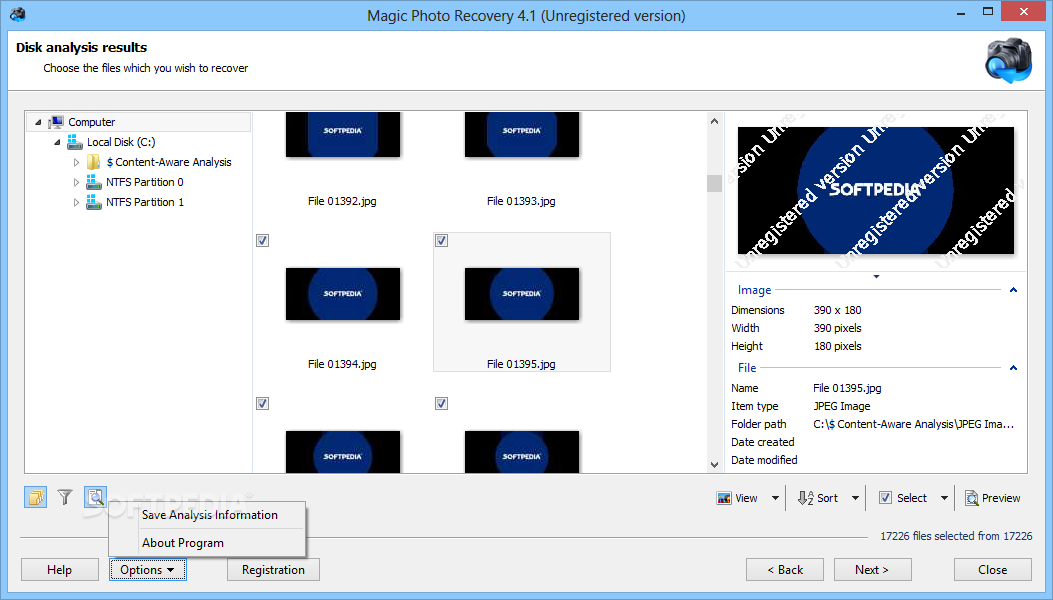Click the NTFS Partition 0 icon
The image size is (1053, 600).
tap(94, 182)
